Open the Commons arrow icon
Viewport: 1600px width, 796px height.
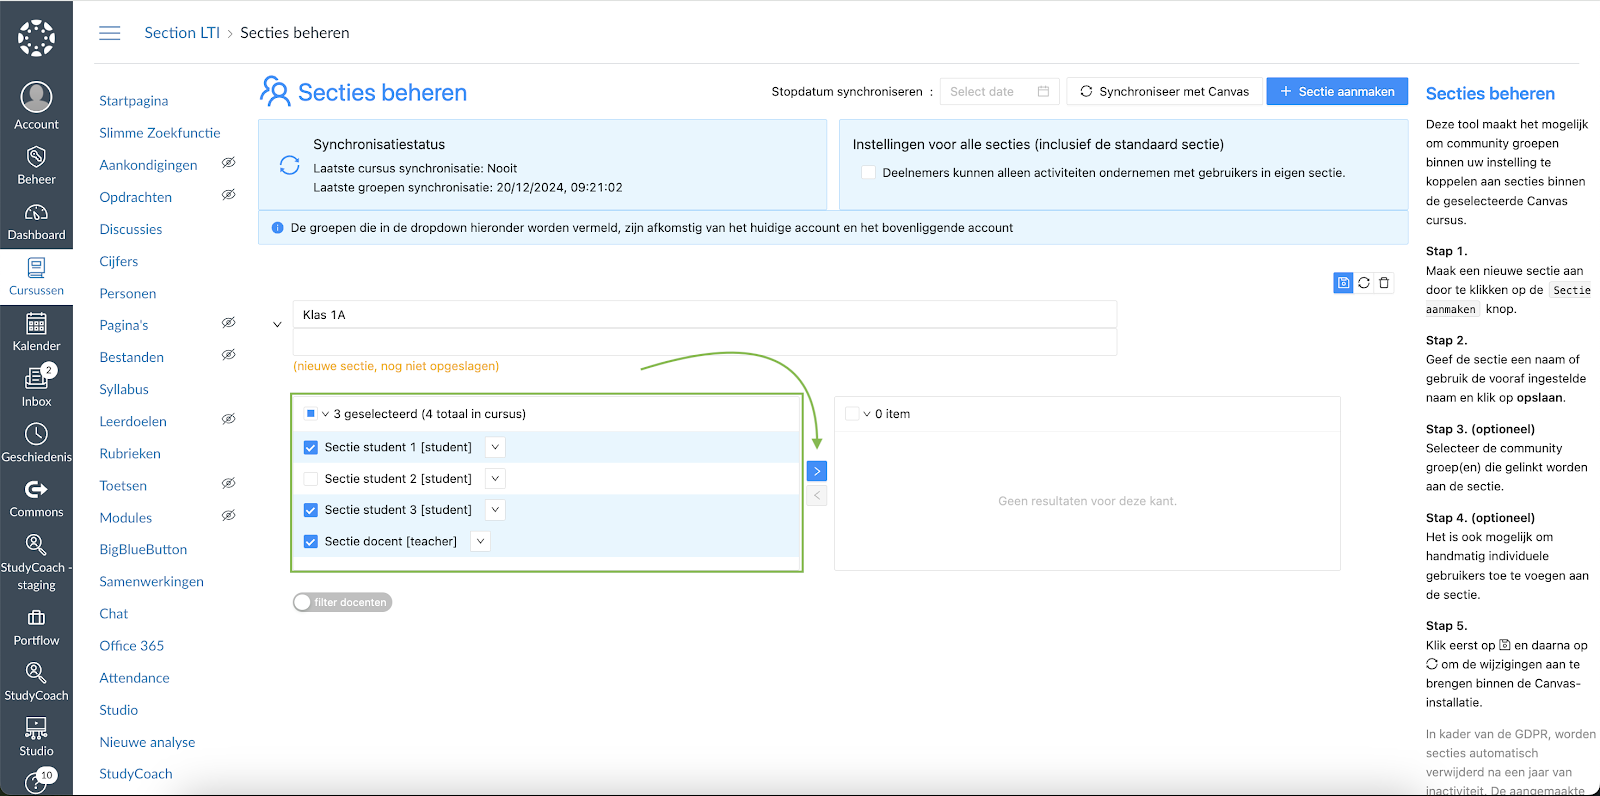[x=36, y=489]
